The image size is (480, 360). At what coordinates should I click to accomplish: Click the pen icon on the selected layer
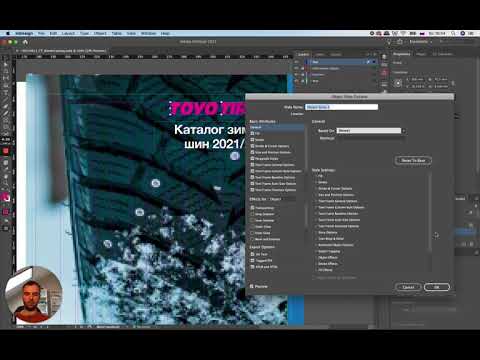368,62
